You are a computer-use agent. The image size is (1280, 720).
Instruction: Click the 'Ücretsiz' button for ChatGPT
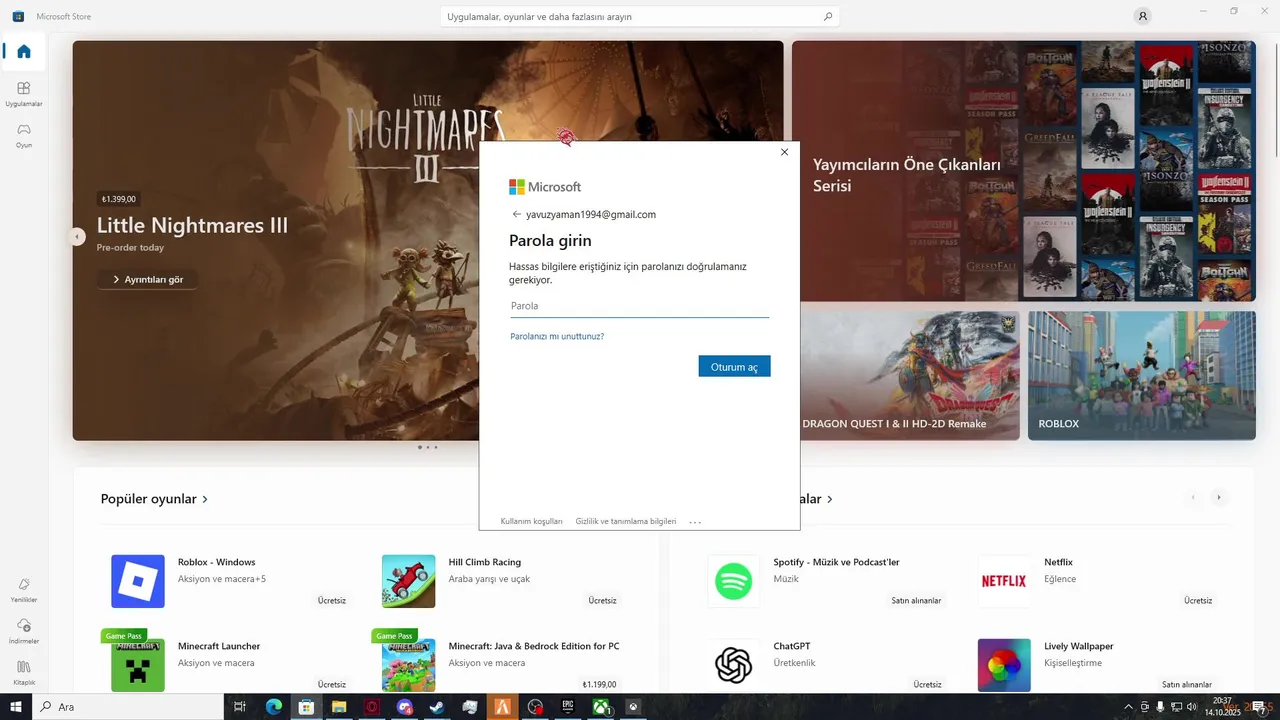927,684
